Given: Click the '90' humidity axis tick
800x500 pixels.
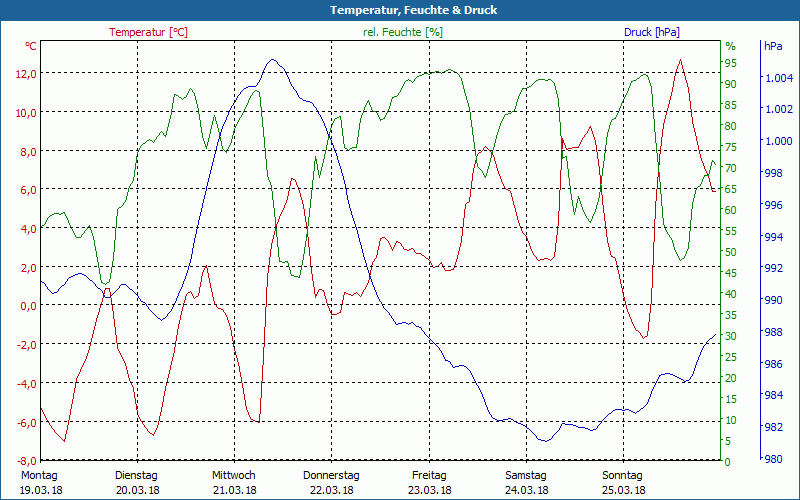Looking at the screenshot, I should 731,84.
